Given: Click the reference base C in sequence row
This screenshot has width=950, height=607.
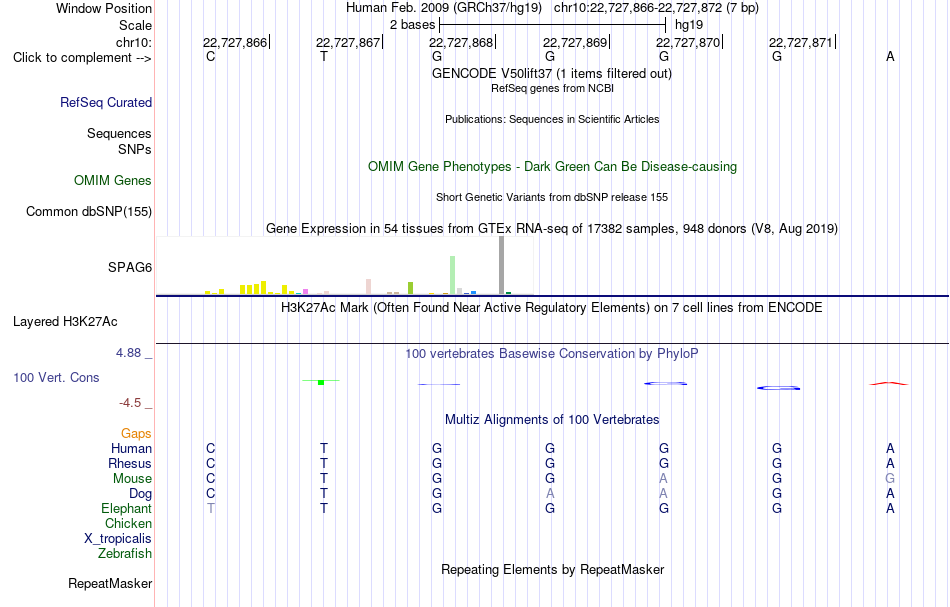Looking at the screenshot, I should 211,57.
